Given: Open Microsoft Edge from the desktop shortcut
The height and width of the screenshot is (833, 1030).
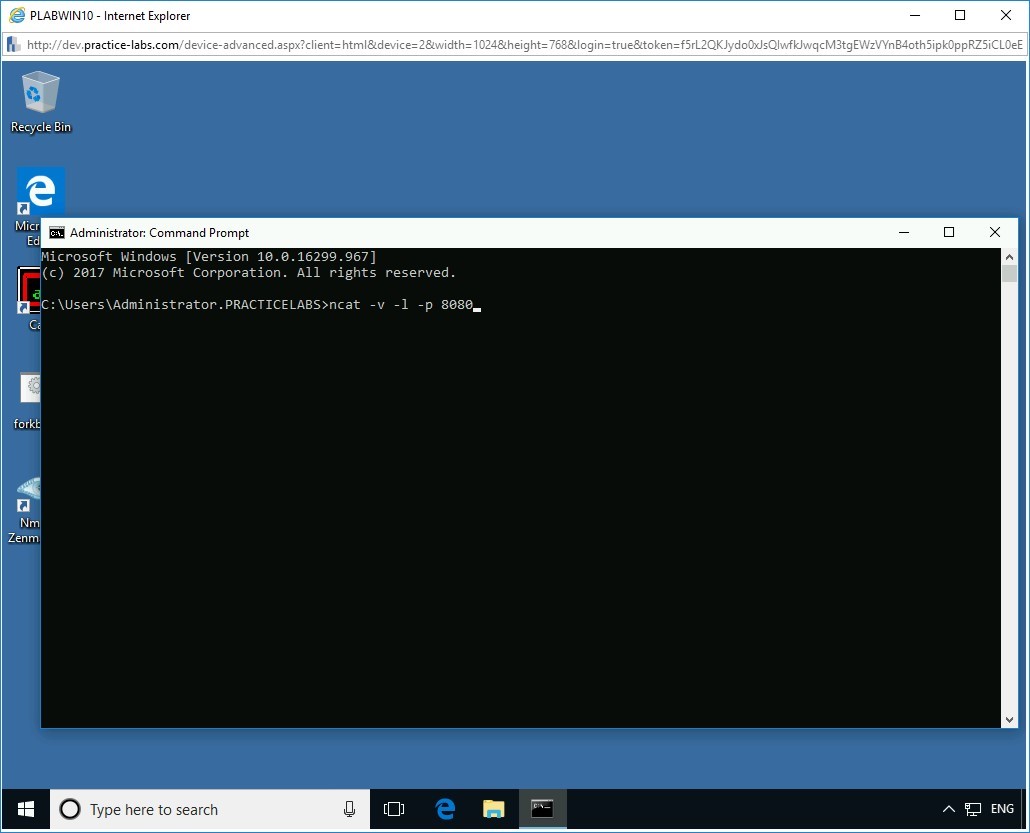Looking at the screenshot, I should (x=39, y=190).
